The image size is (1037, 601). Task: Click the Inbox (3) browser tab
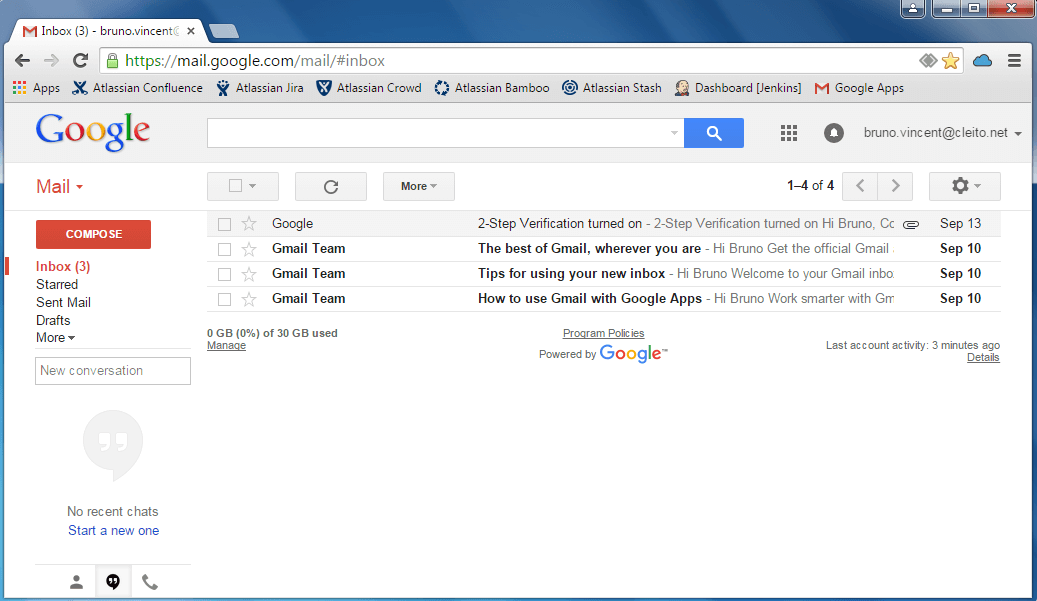(x=106, y=31)
